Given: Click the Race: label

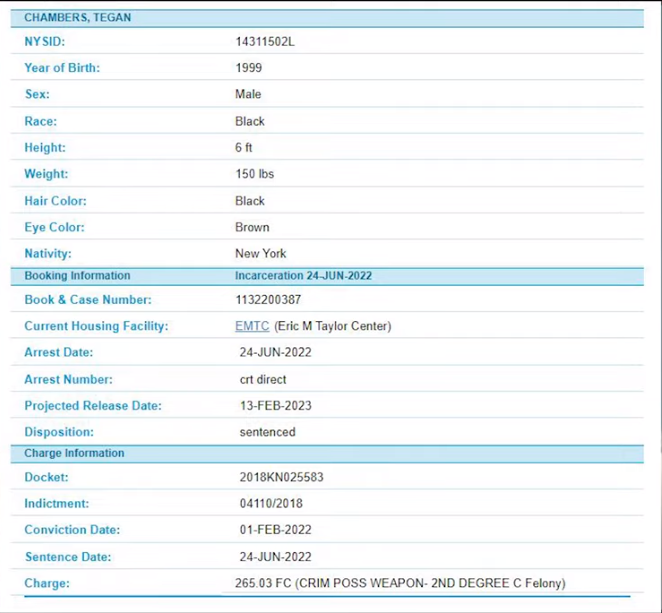Looking at the screenshot, I should pos(41,122).
